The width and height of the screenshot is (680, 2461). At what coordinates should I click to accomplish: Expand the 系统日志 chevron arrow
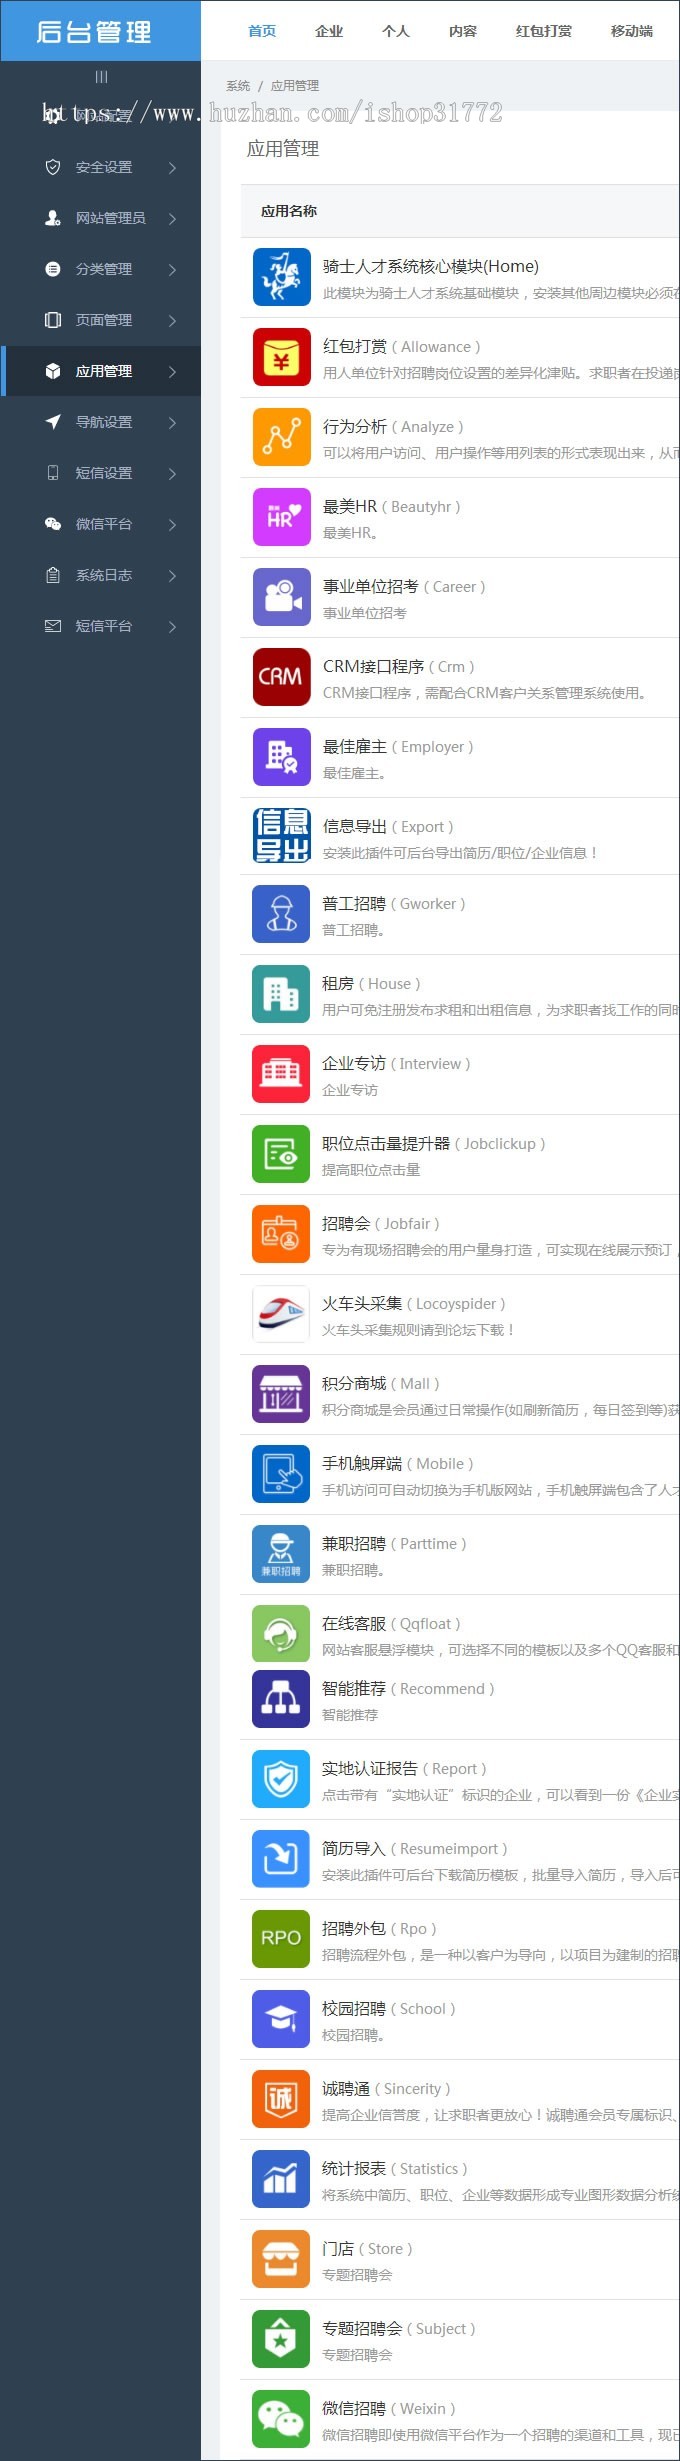click(x=172, y=576)
